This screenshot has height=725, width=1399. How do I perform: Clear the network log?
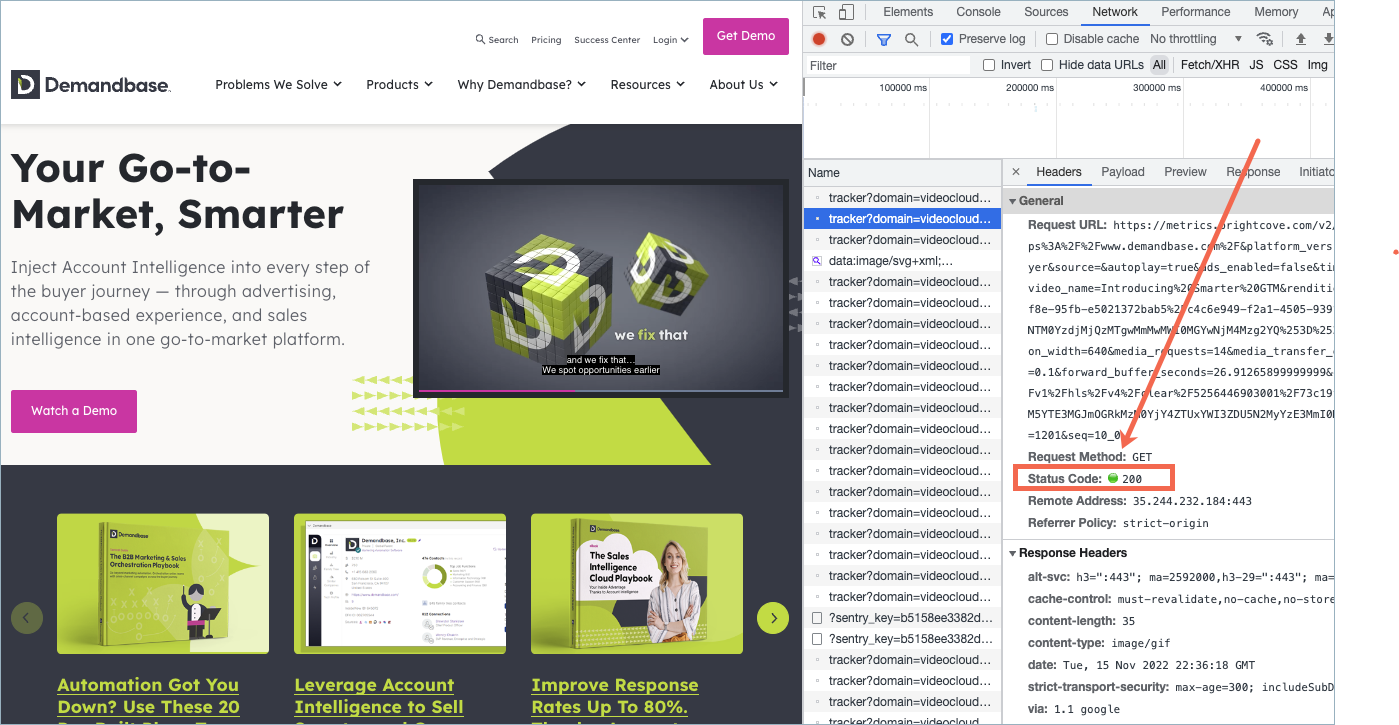pos(847,39)
